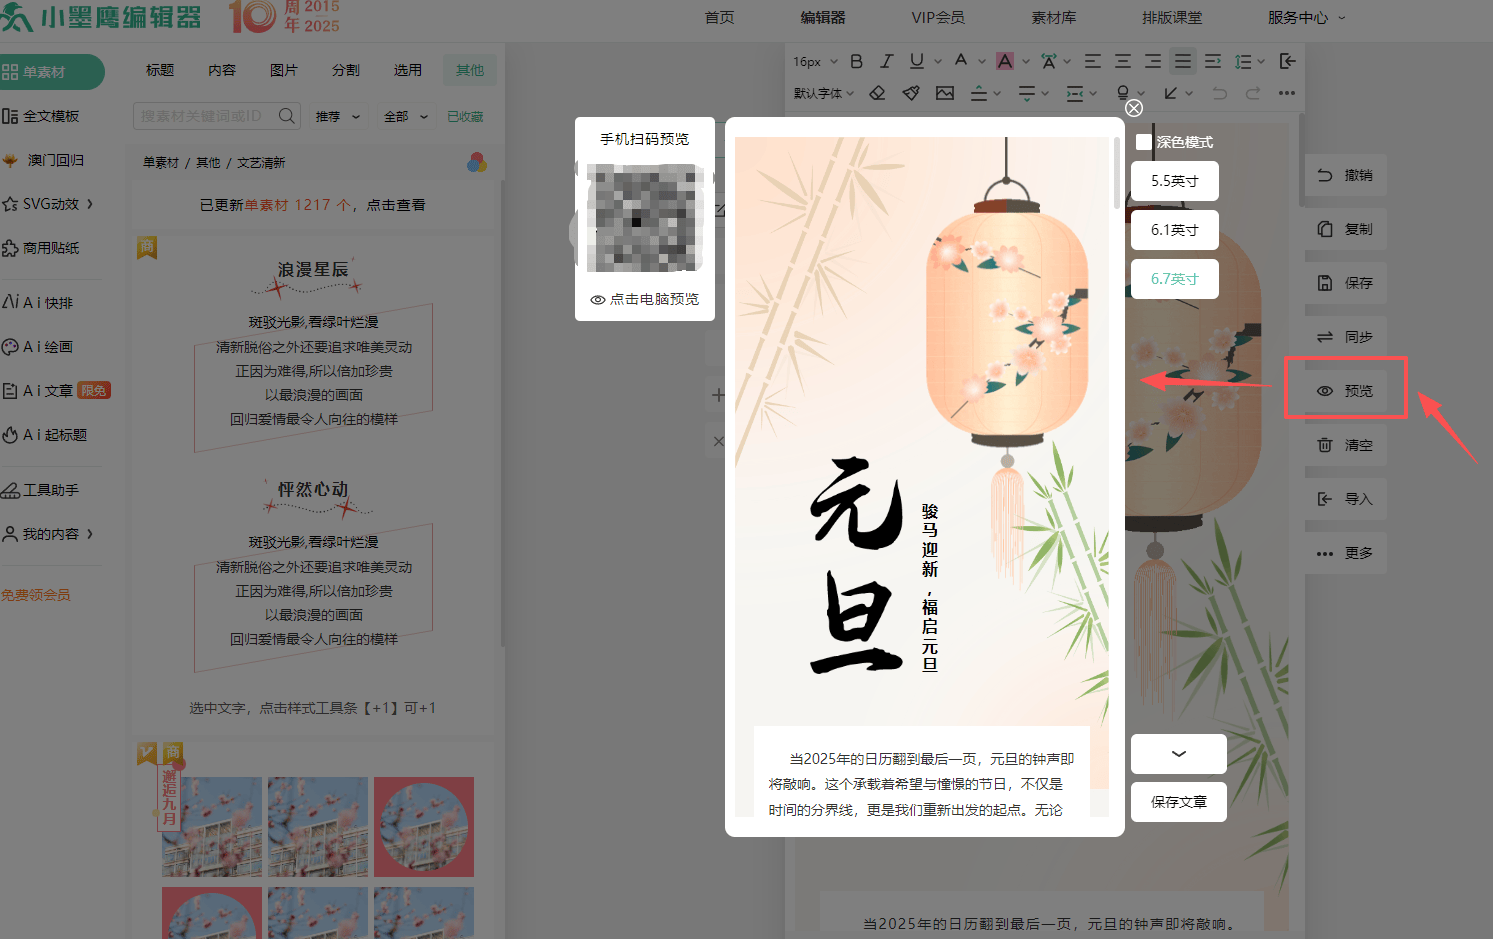Click the 预览 button on the right panel
Image resolution: width=1493 pixels, height=939 pixels.
[x=1346, y=391]
